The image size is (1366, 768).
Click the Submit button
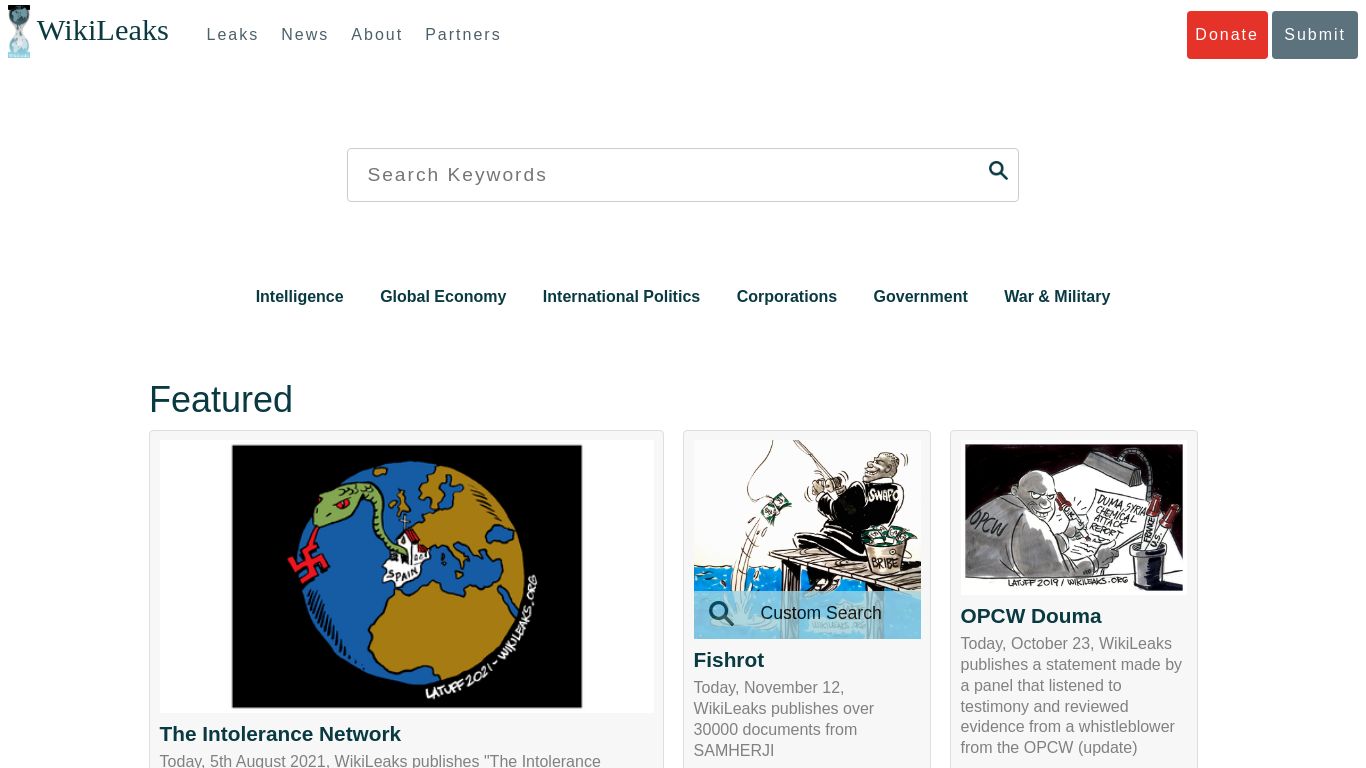click(x=1315, y=35)
